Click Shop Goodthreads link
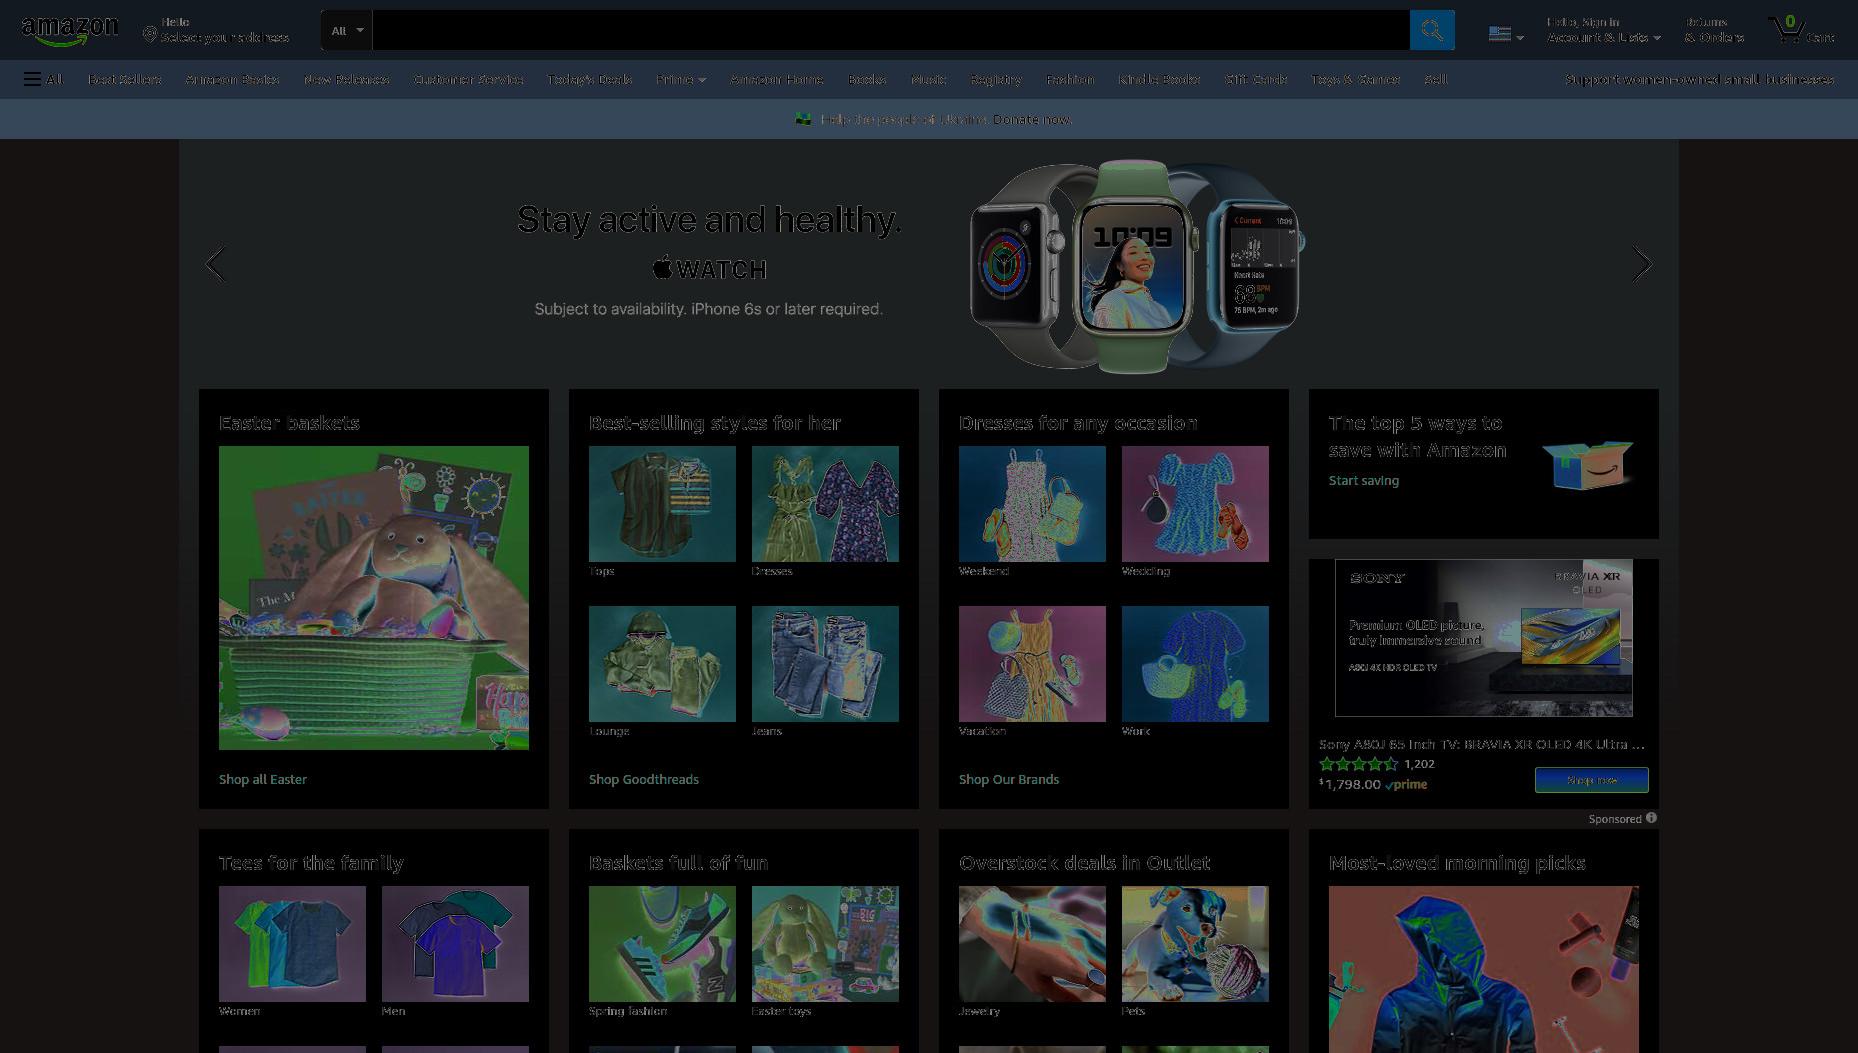The image size is (1858, 1053). coord(644,779)
